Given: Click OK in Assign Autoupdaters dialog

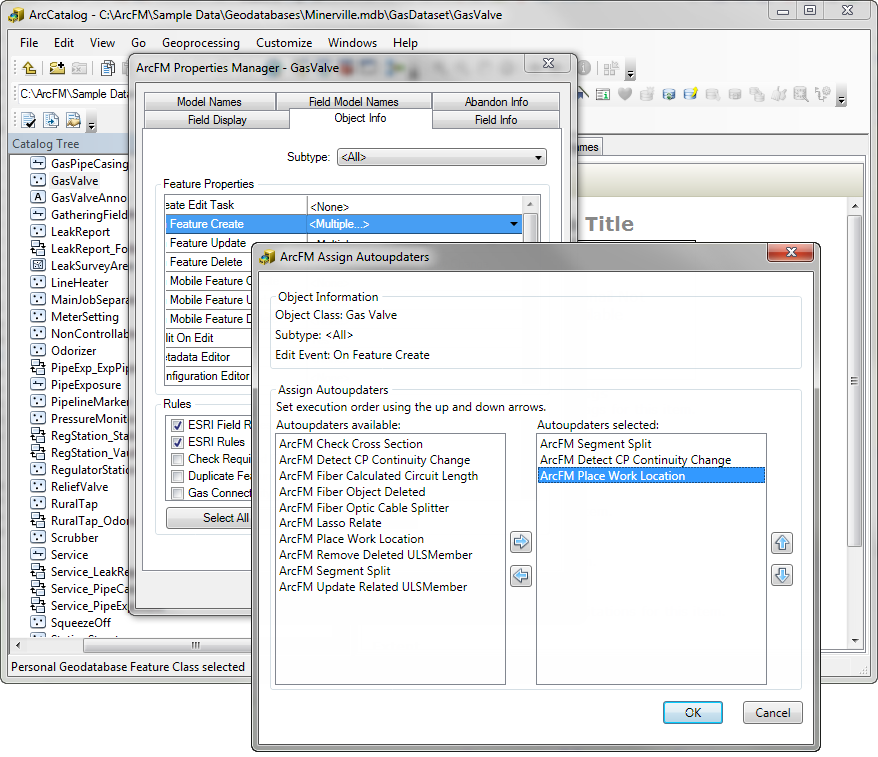Looking at the screenshot, I should tap(692, 713).
